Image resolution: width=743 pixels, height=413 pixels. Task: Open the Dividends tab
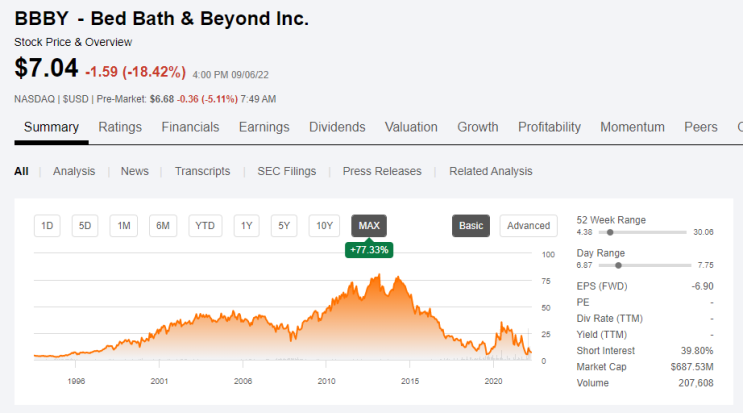[337, 127]
